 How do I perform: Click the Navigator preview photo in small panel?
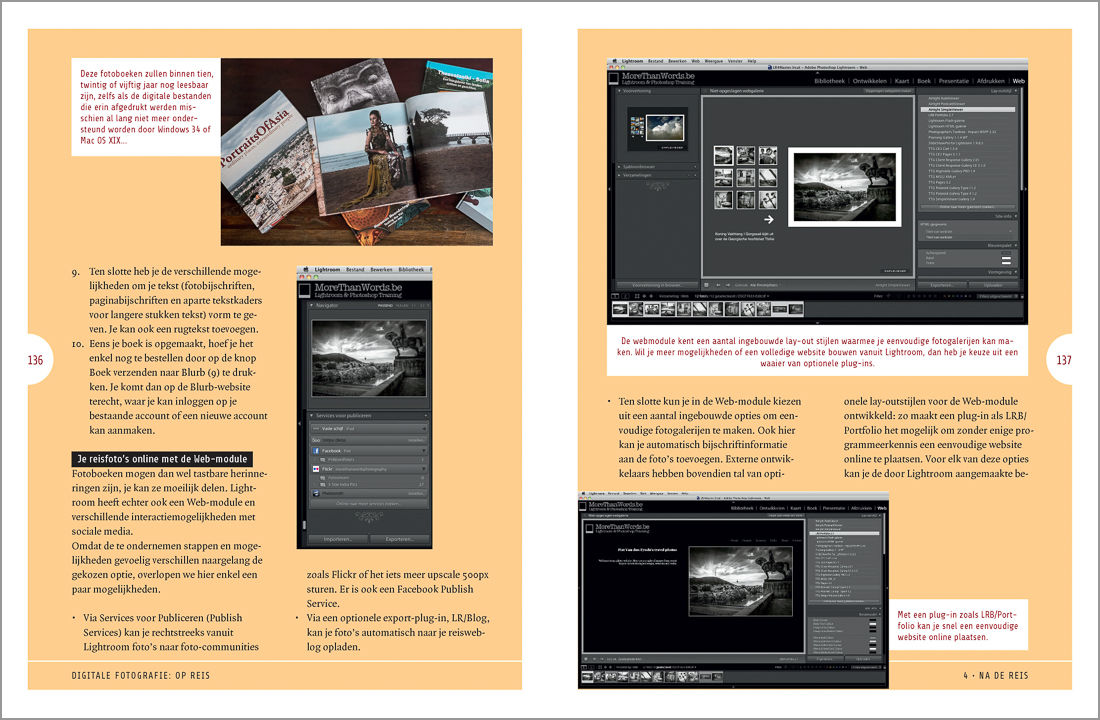click(369, 358)
